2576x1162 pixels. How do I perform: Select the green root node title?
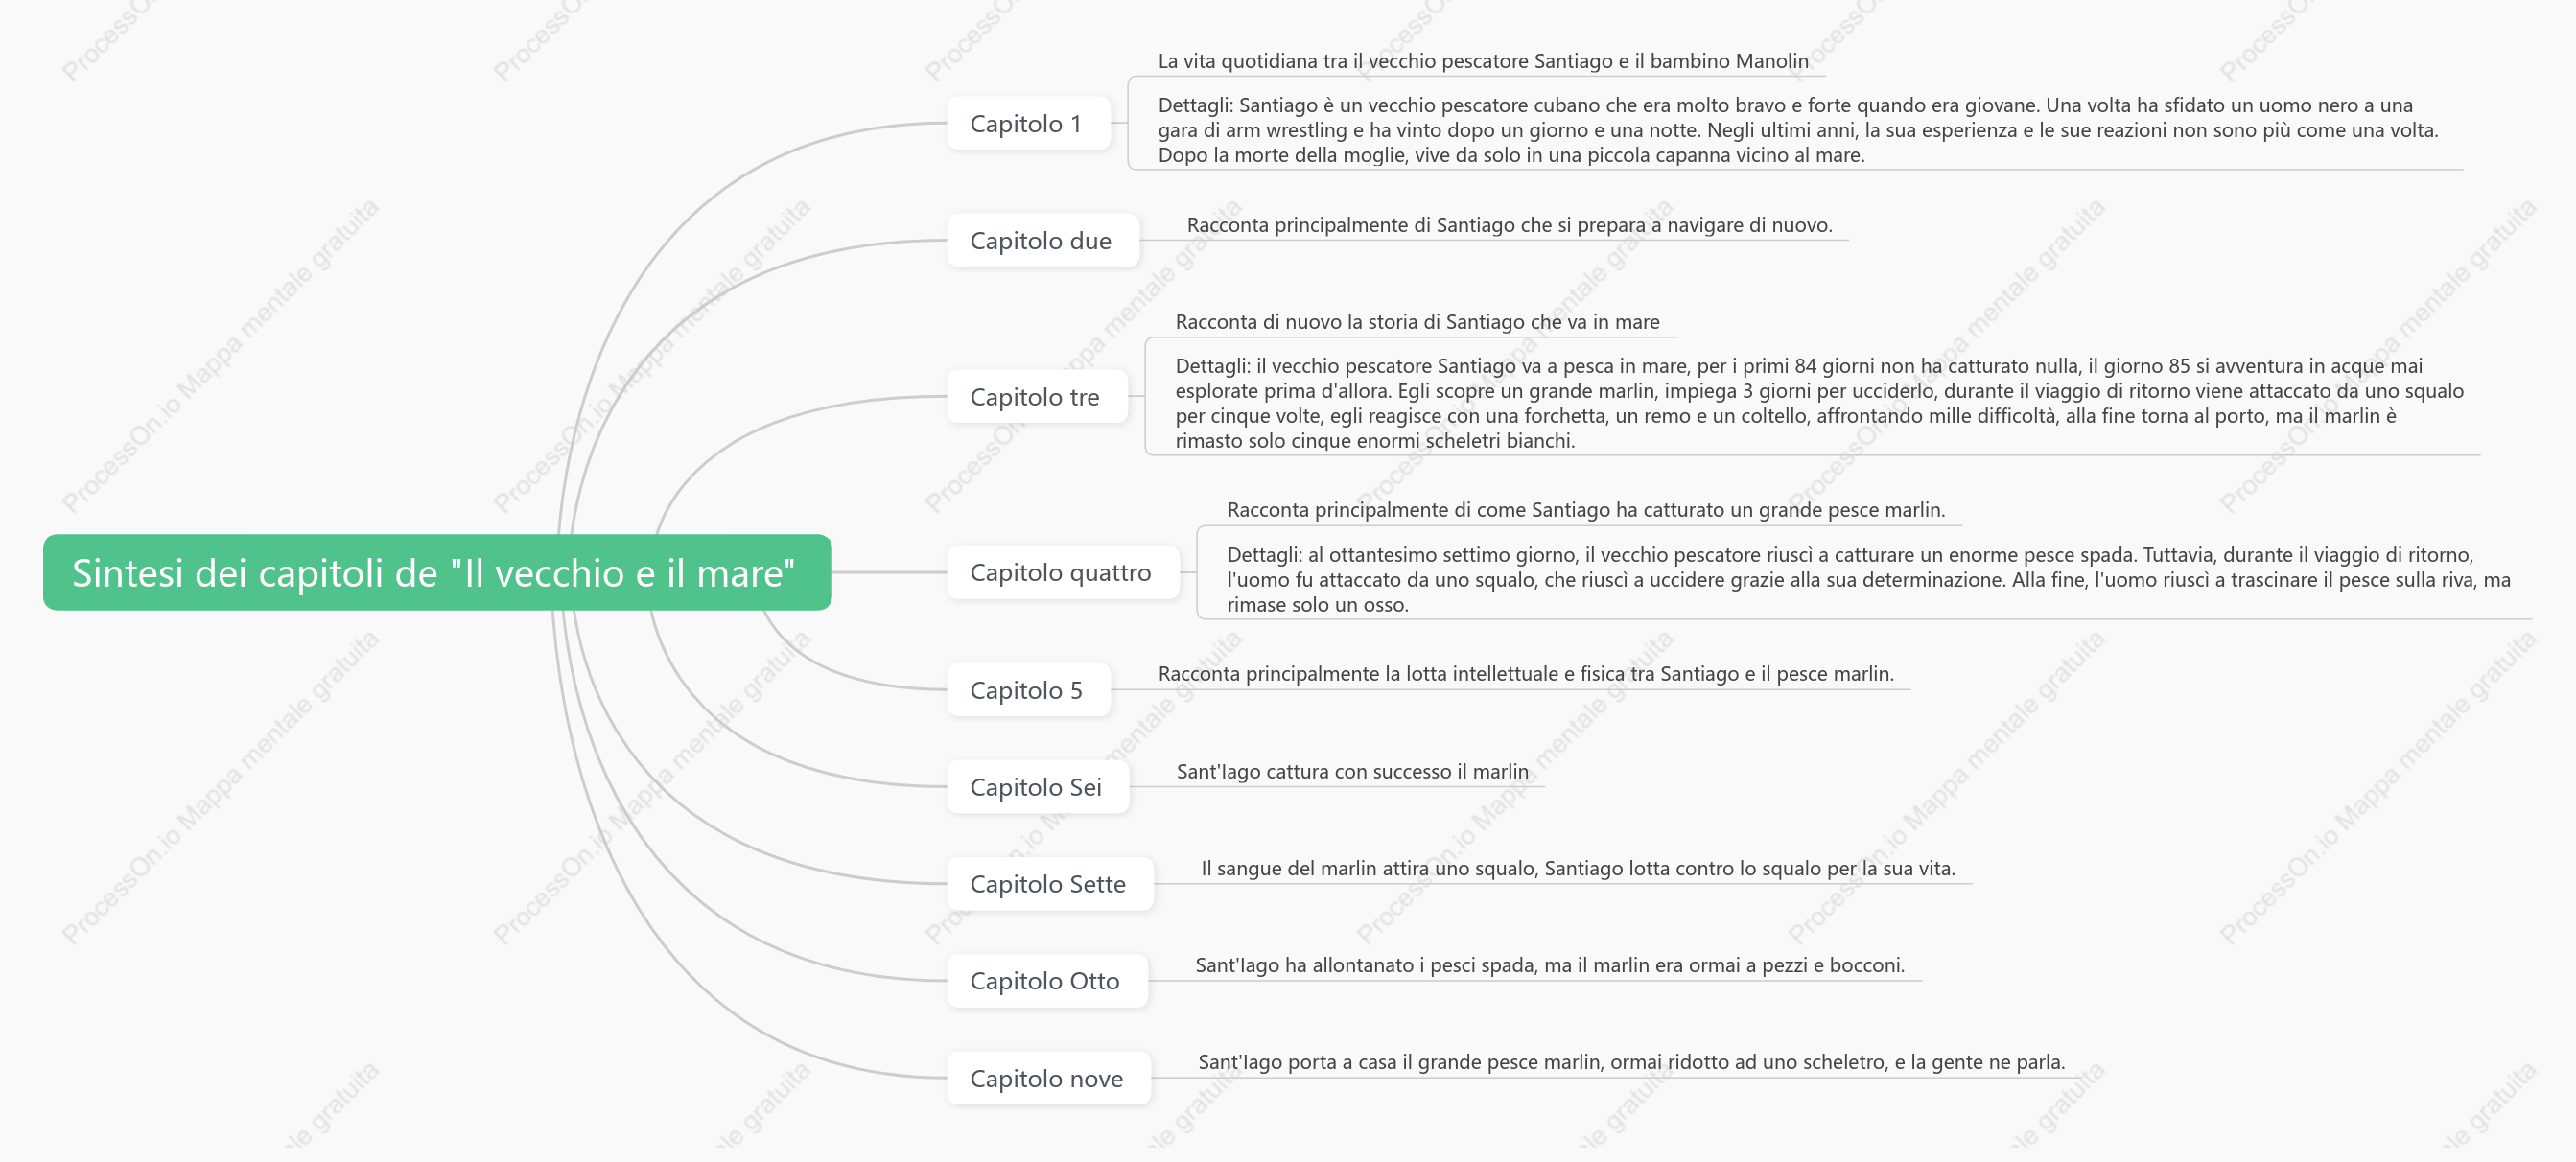tap(437, 572)
